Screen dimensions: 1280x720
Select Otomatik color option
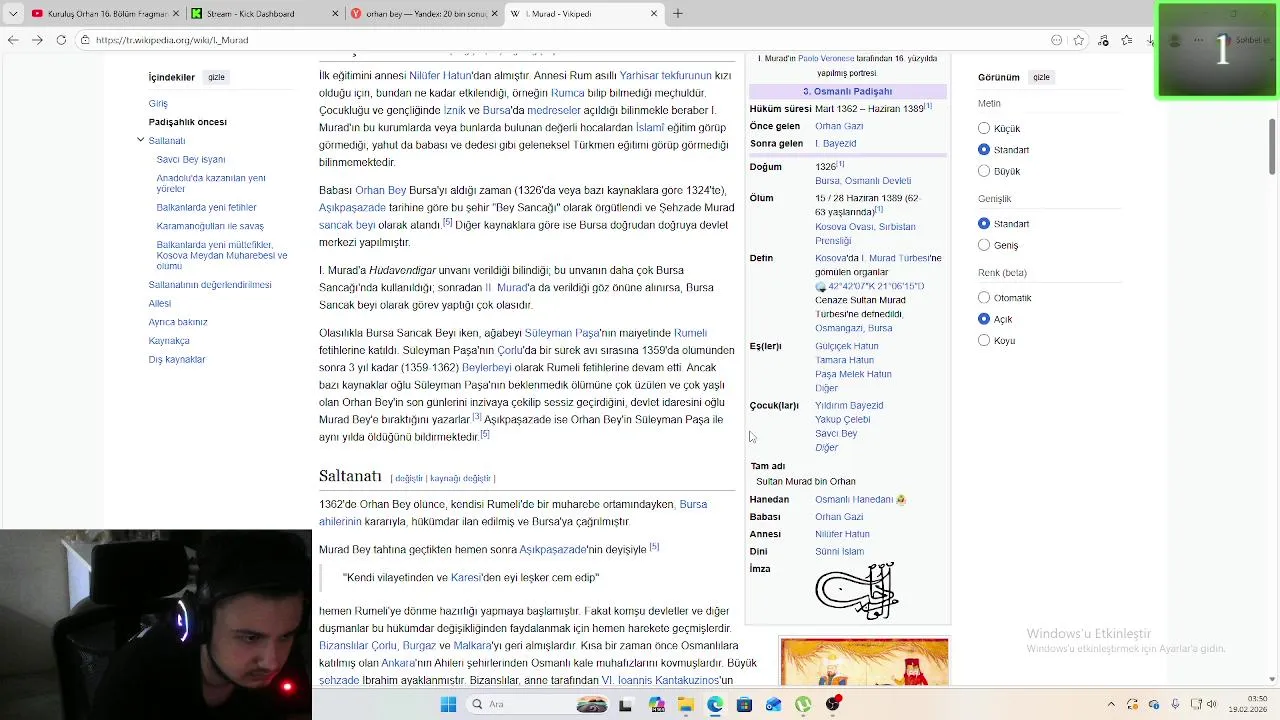pos(984,298)
